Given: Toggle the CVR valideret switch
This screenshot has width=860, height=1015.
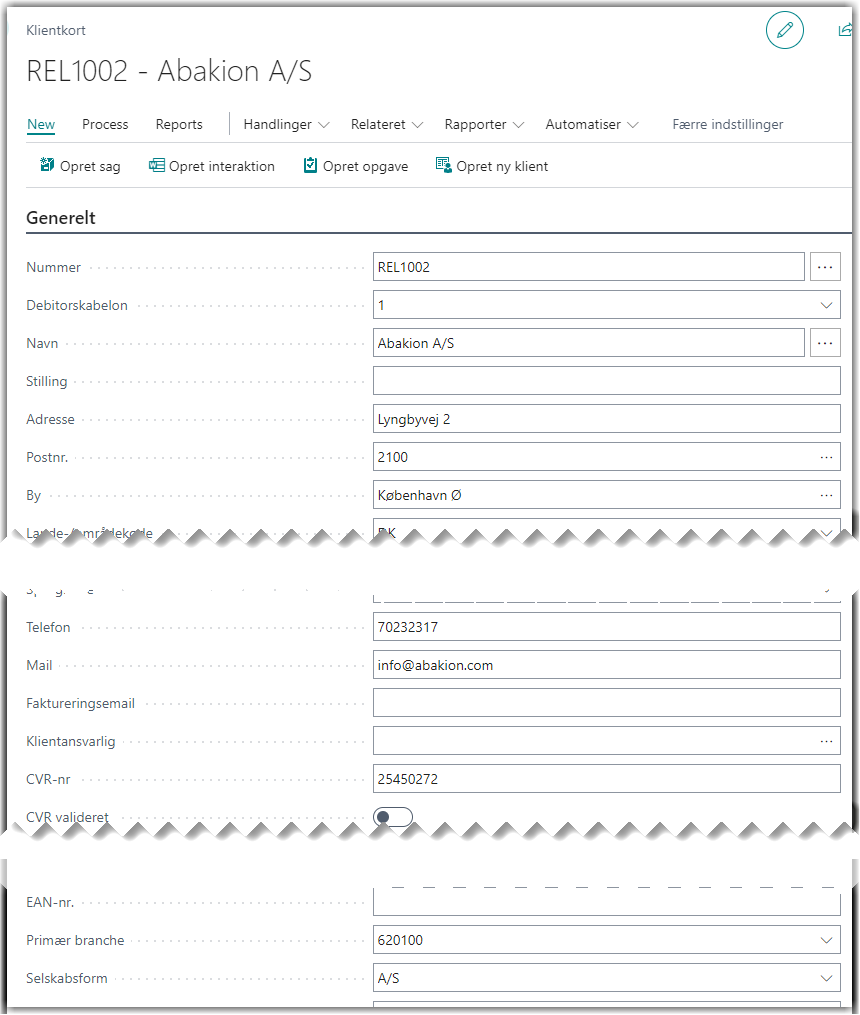Looking at the screenshot, I should [x=393, y=817].
